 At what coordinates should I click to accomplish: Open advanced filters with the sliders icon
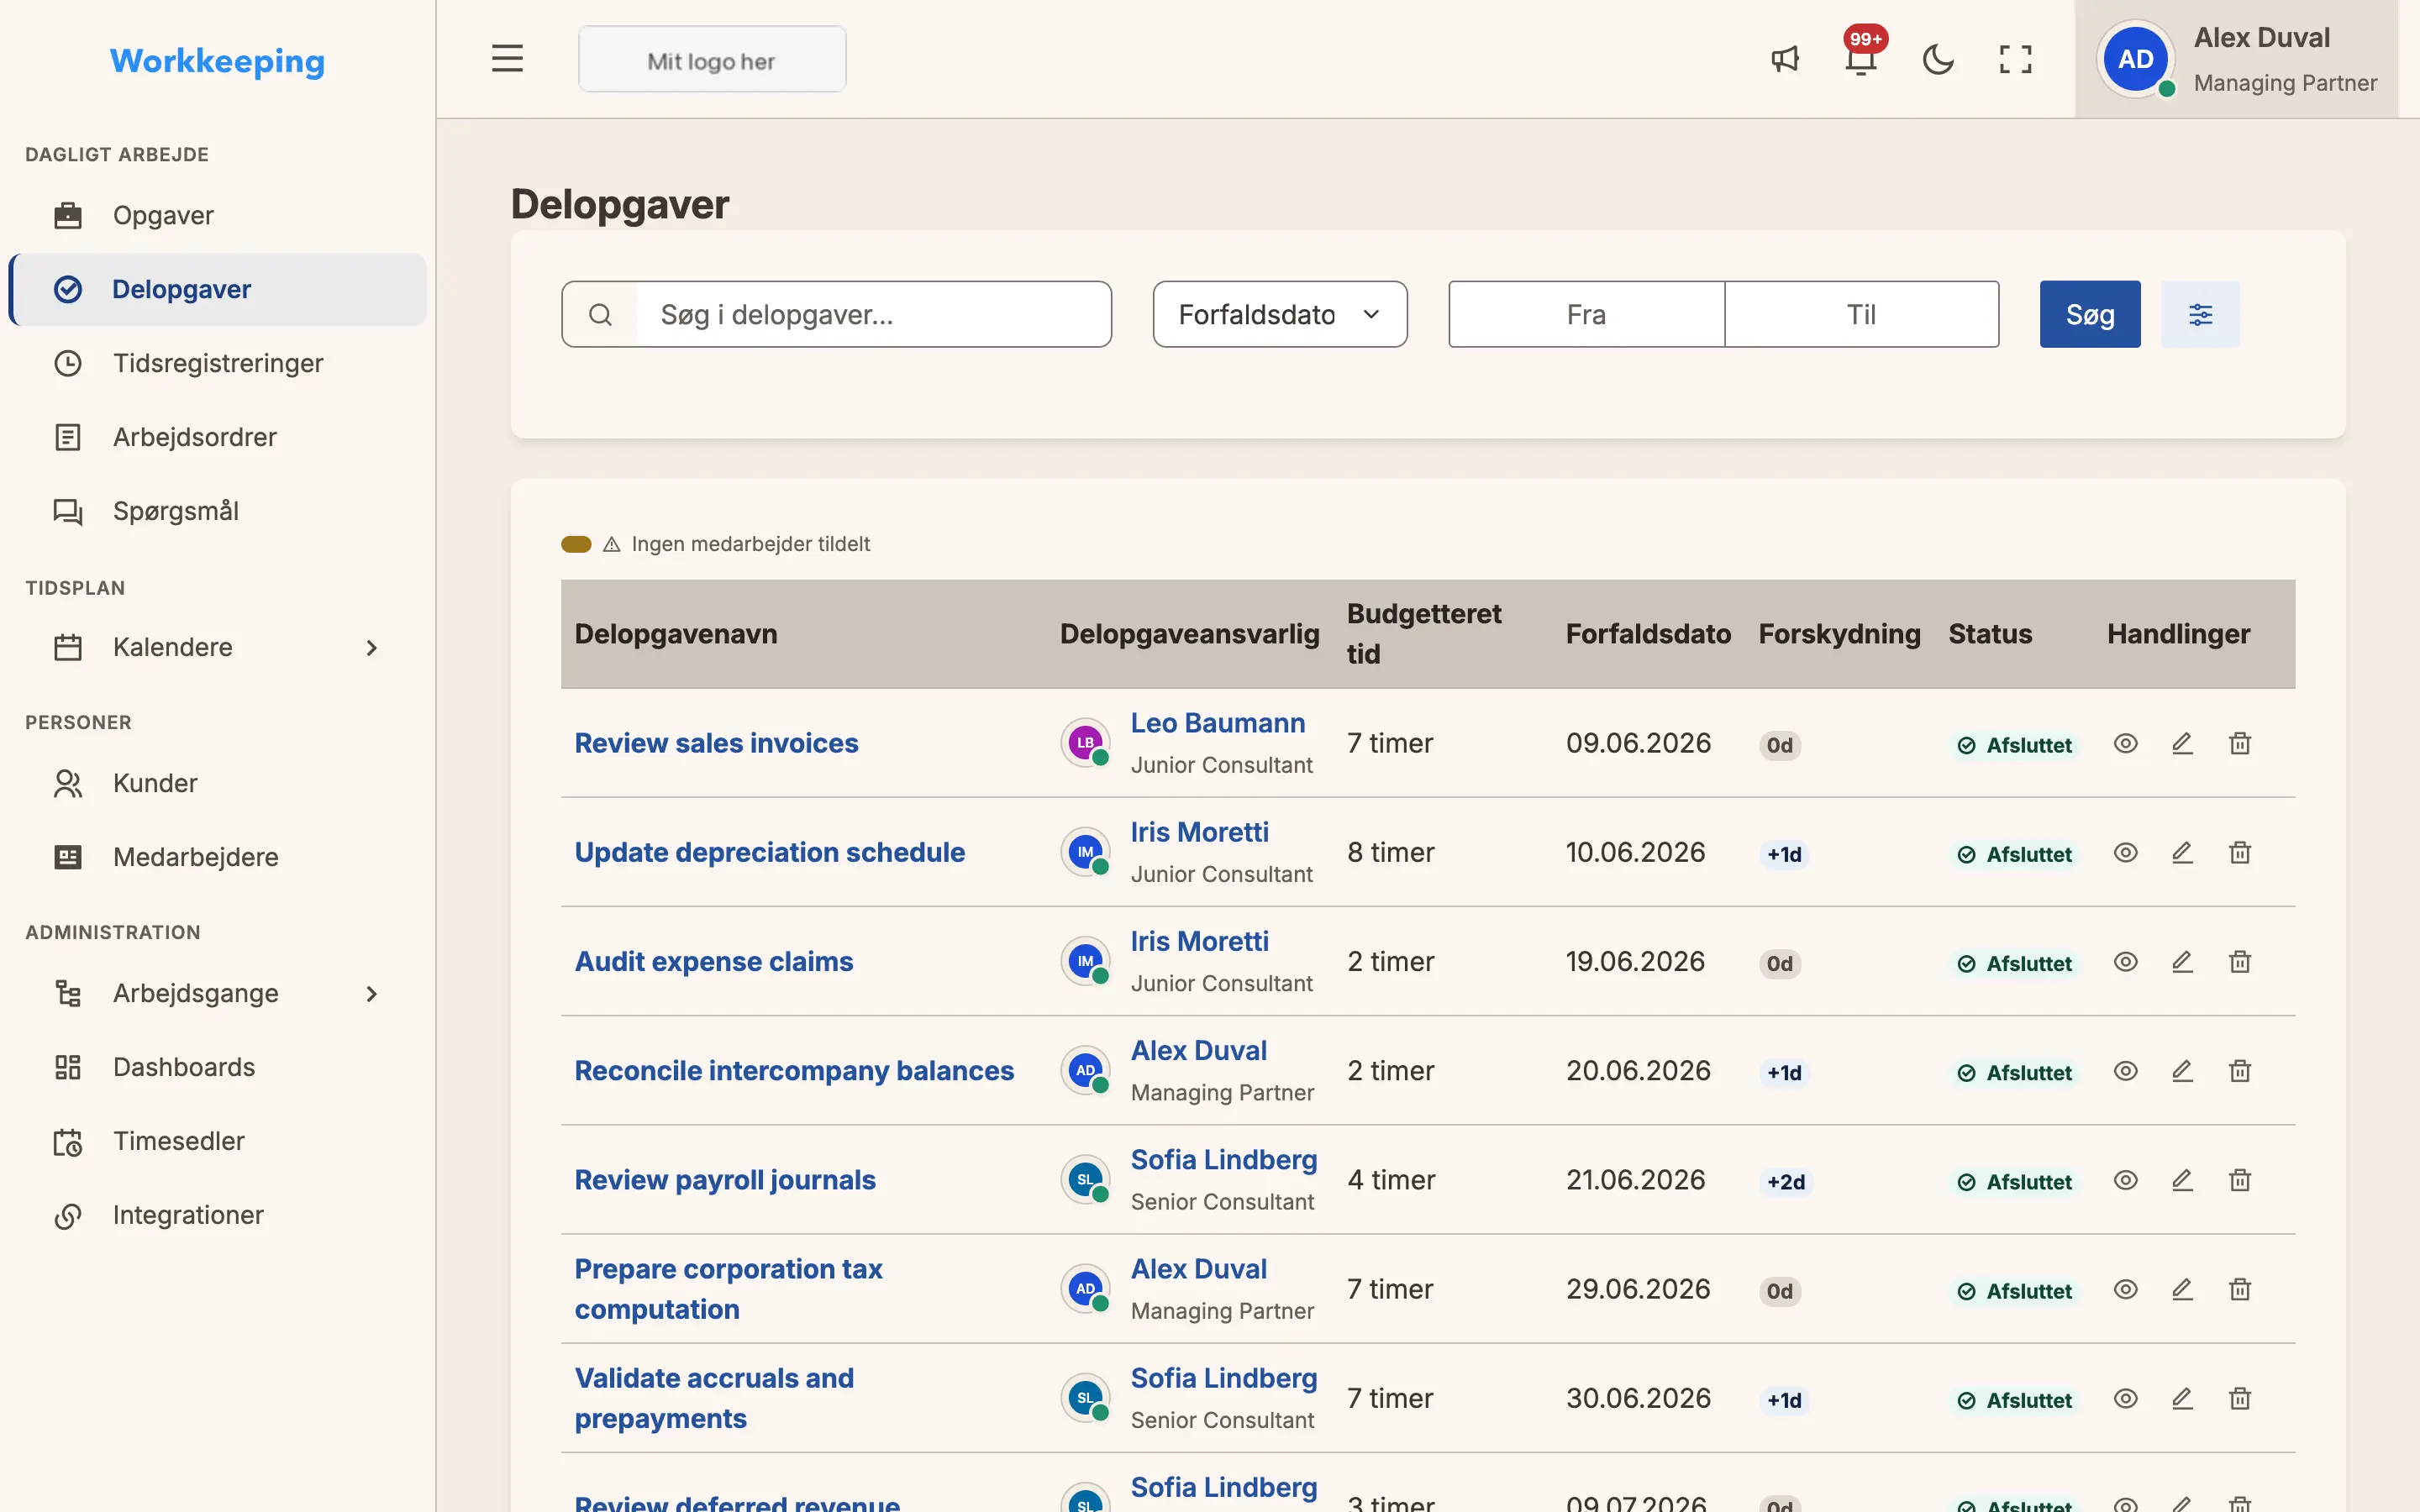coord(2200,314)
